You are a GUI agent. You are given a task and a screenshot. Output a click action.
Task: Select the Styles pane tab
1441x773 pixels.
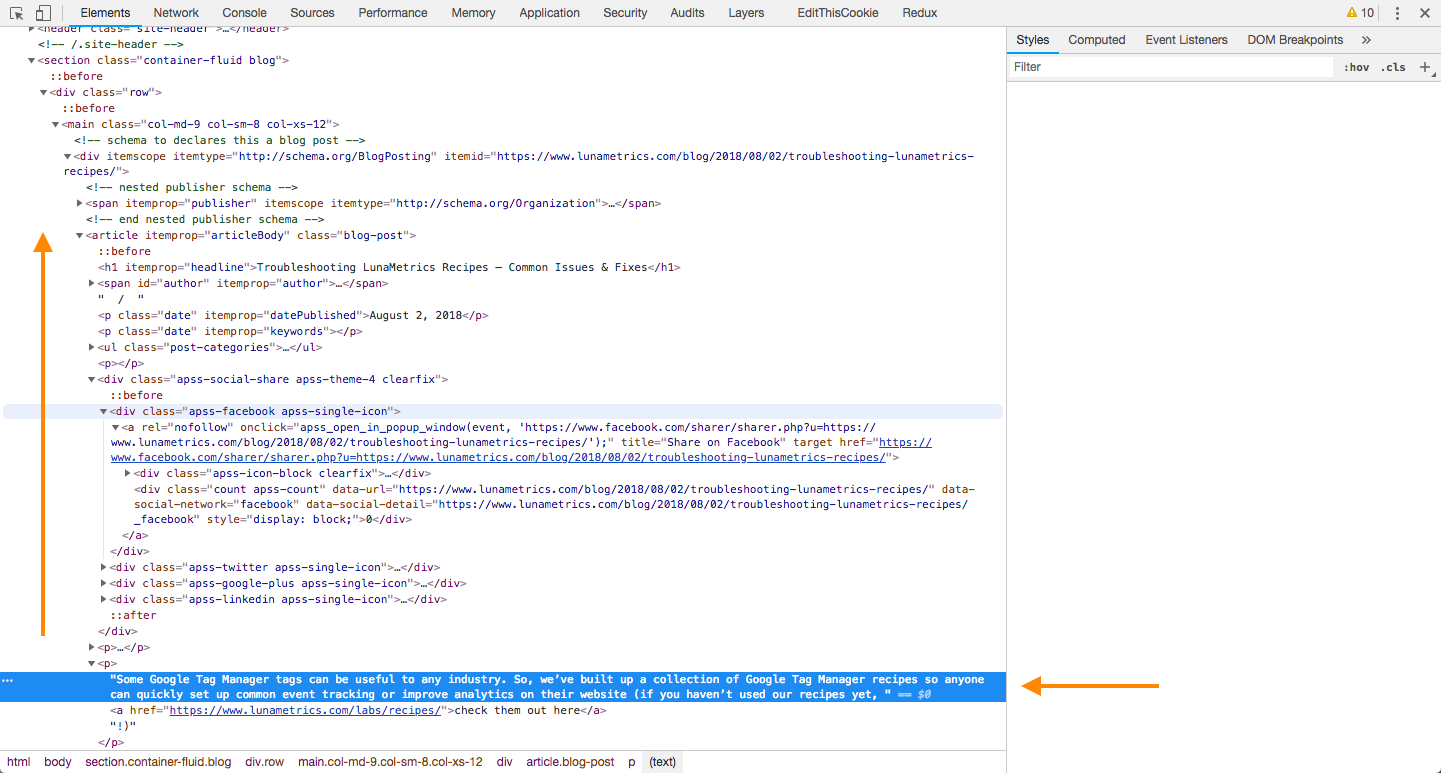(x=1033, y=40)
